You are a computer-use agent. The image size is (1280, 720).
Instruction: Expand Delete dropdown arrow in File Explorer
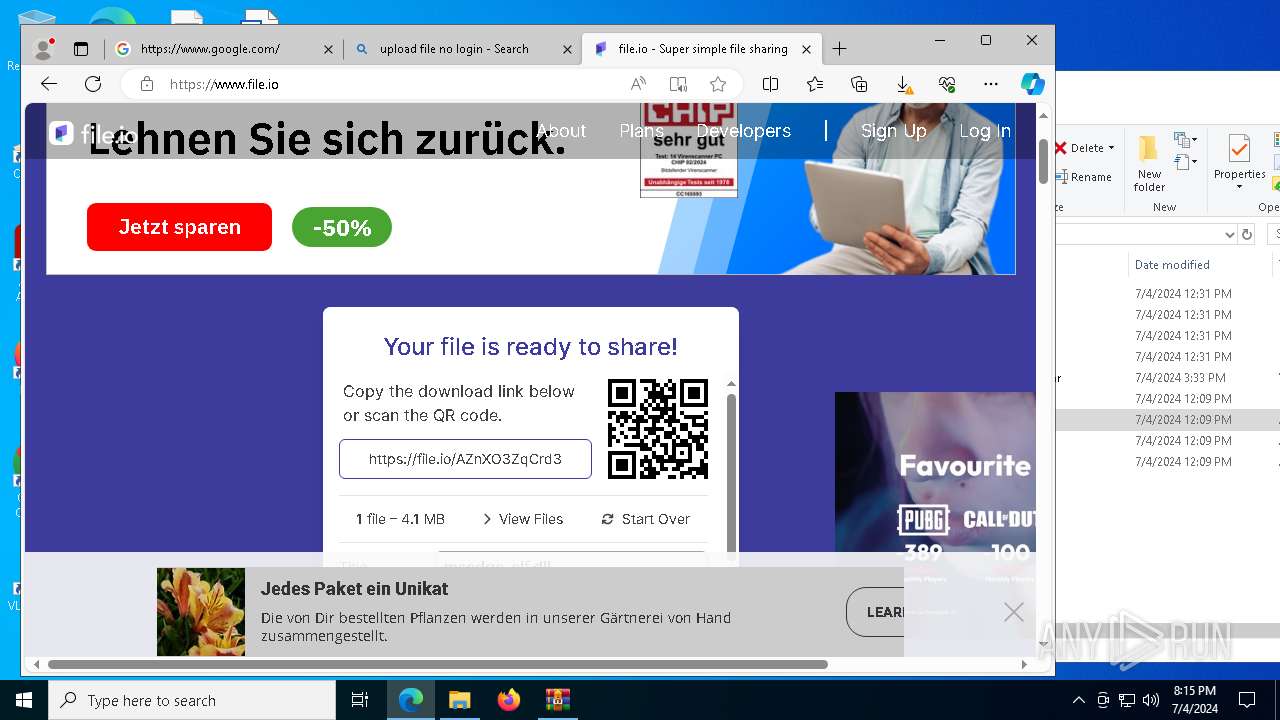pyautogui.click(x=1111, y=148)
